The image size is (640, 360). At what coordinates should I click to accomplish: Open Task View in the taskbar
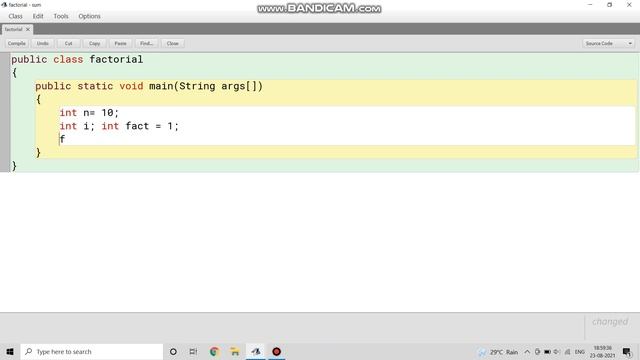(x=193, y=351)
